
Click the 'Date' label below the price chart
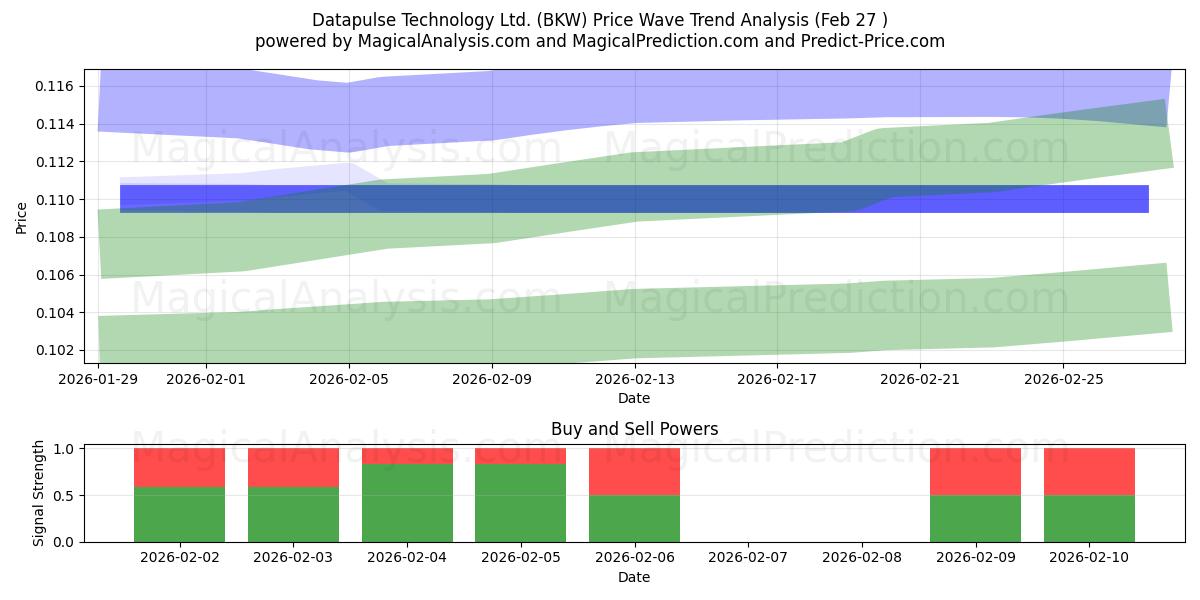point(634,398)
